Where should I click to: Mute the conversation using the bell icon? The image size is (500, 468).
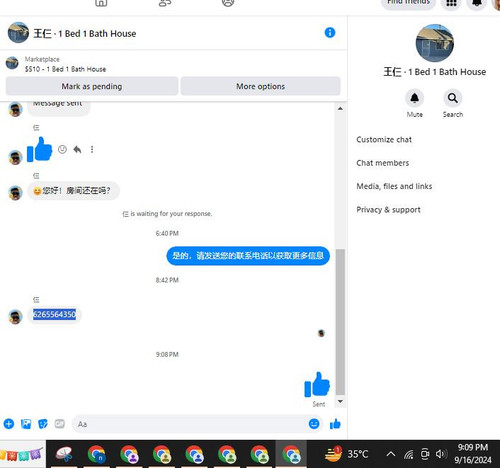(414, 98)
